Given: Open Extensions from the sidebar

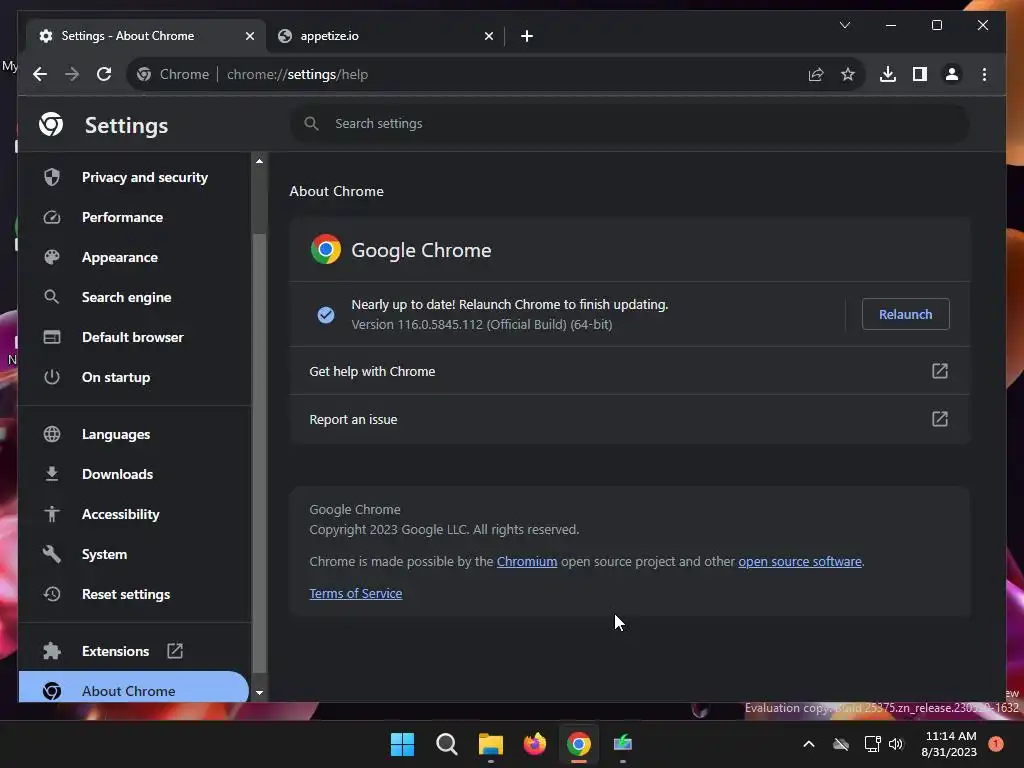Looking at the screenshot, I should [134, 650].
